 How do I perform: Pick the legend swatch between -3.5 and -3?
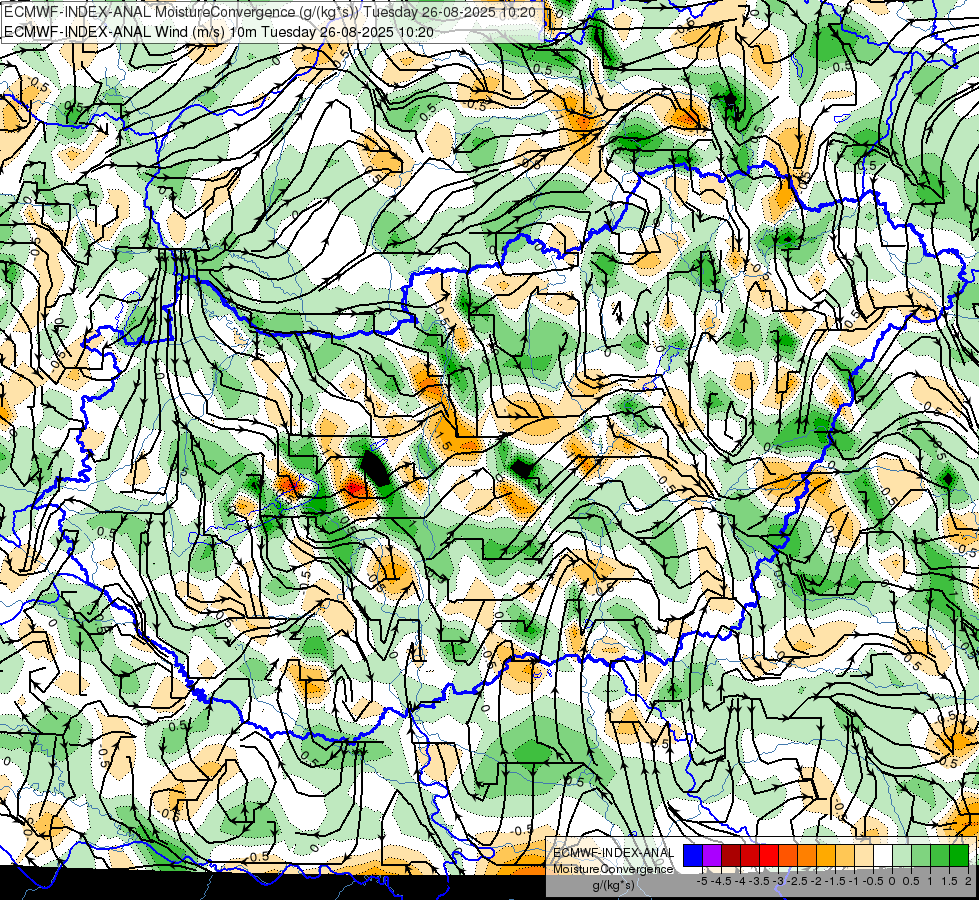(769, 855)
